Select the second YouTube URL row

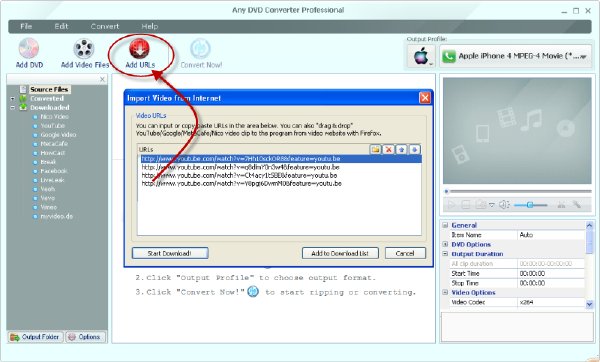click(x=281, y=167)
